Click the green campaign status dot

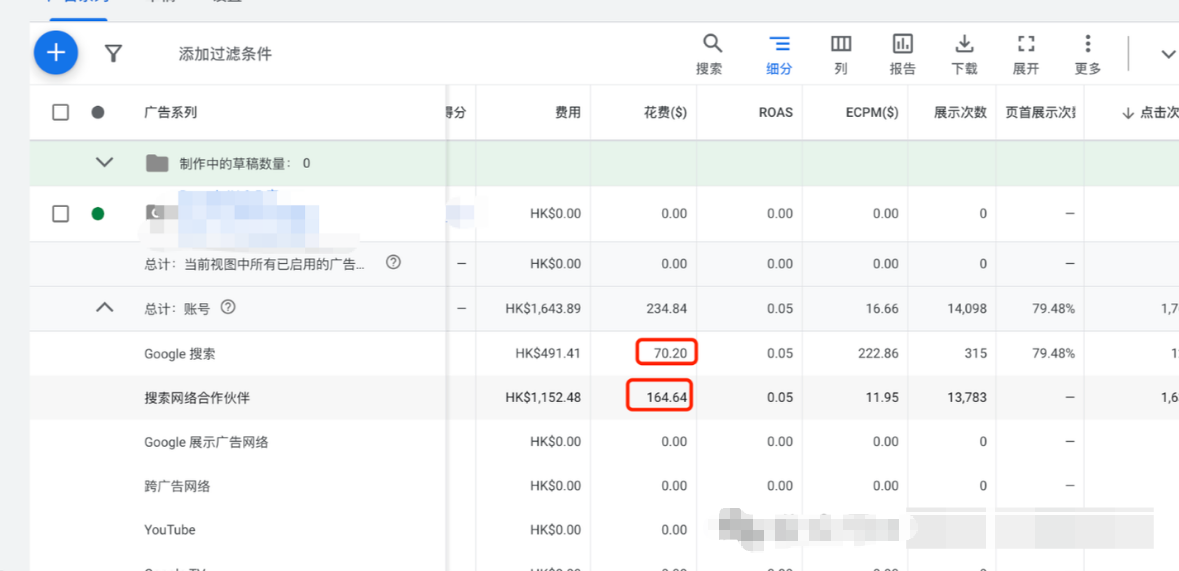pos(98,214)
